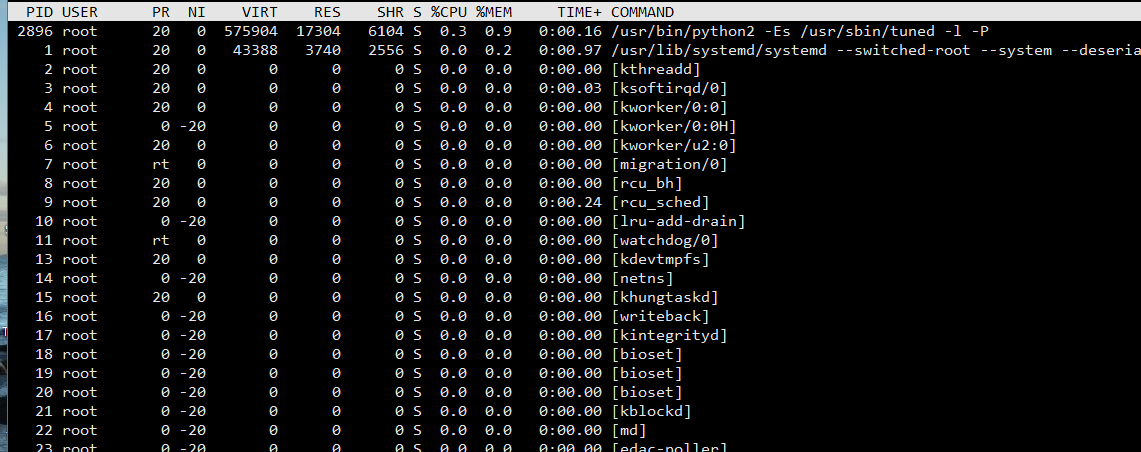
Task: Select the %CPU column header
Action: pyautogui.click(x=449, y=12)
